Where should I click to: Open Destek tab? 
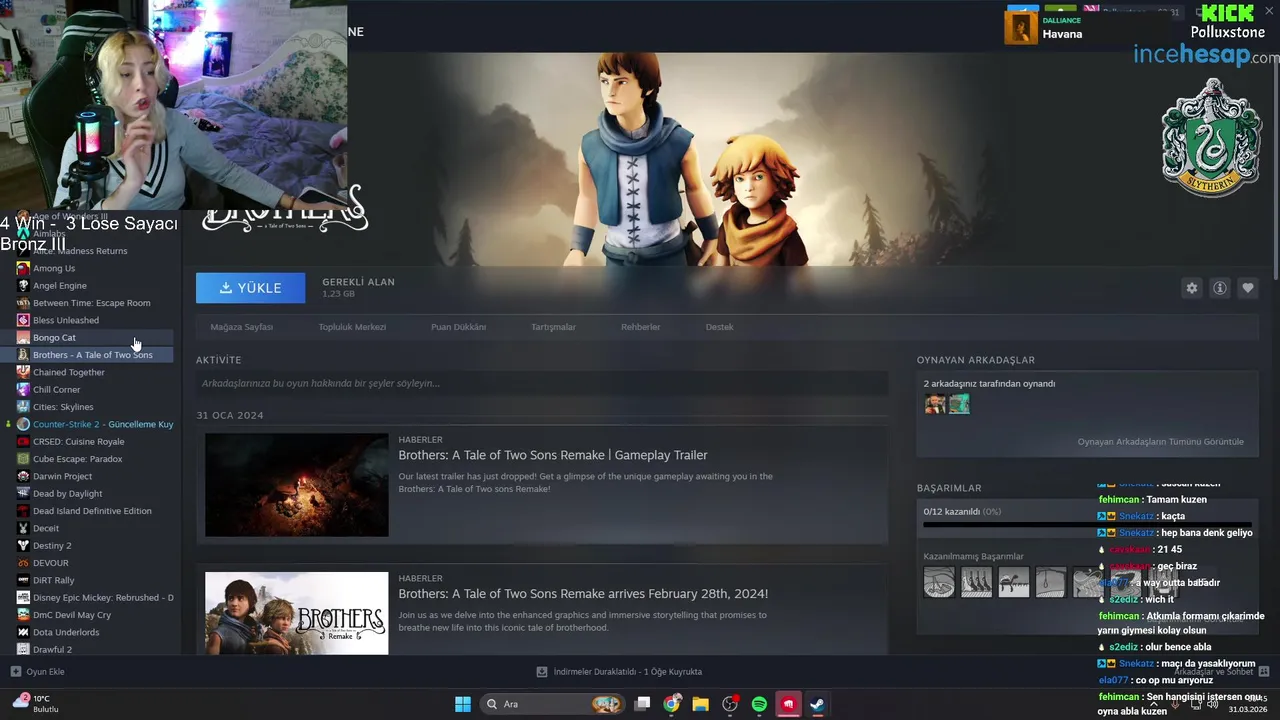(719, 327)
